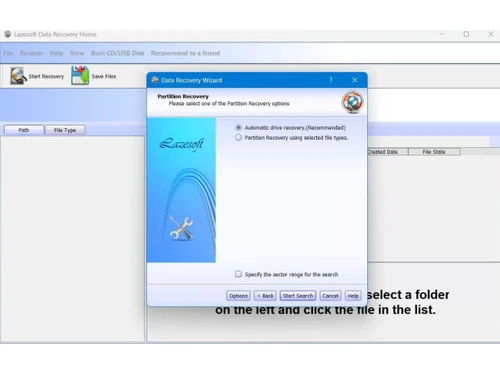Open the Burn CD/USB Disk menu

coord(117,53)
